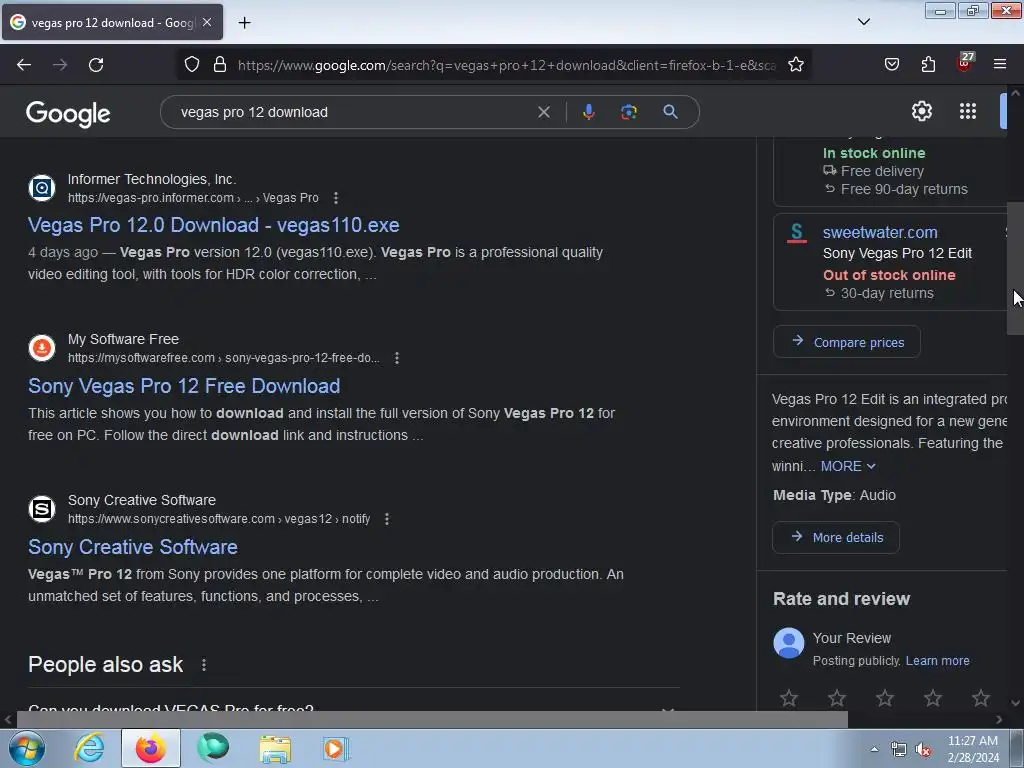This screenshot has width=1024, height=768.
Task: Open options for My Software Free result
Action: [x=396, y=358]
